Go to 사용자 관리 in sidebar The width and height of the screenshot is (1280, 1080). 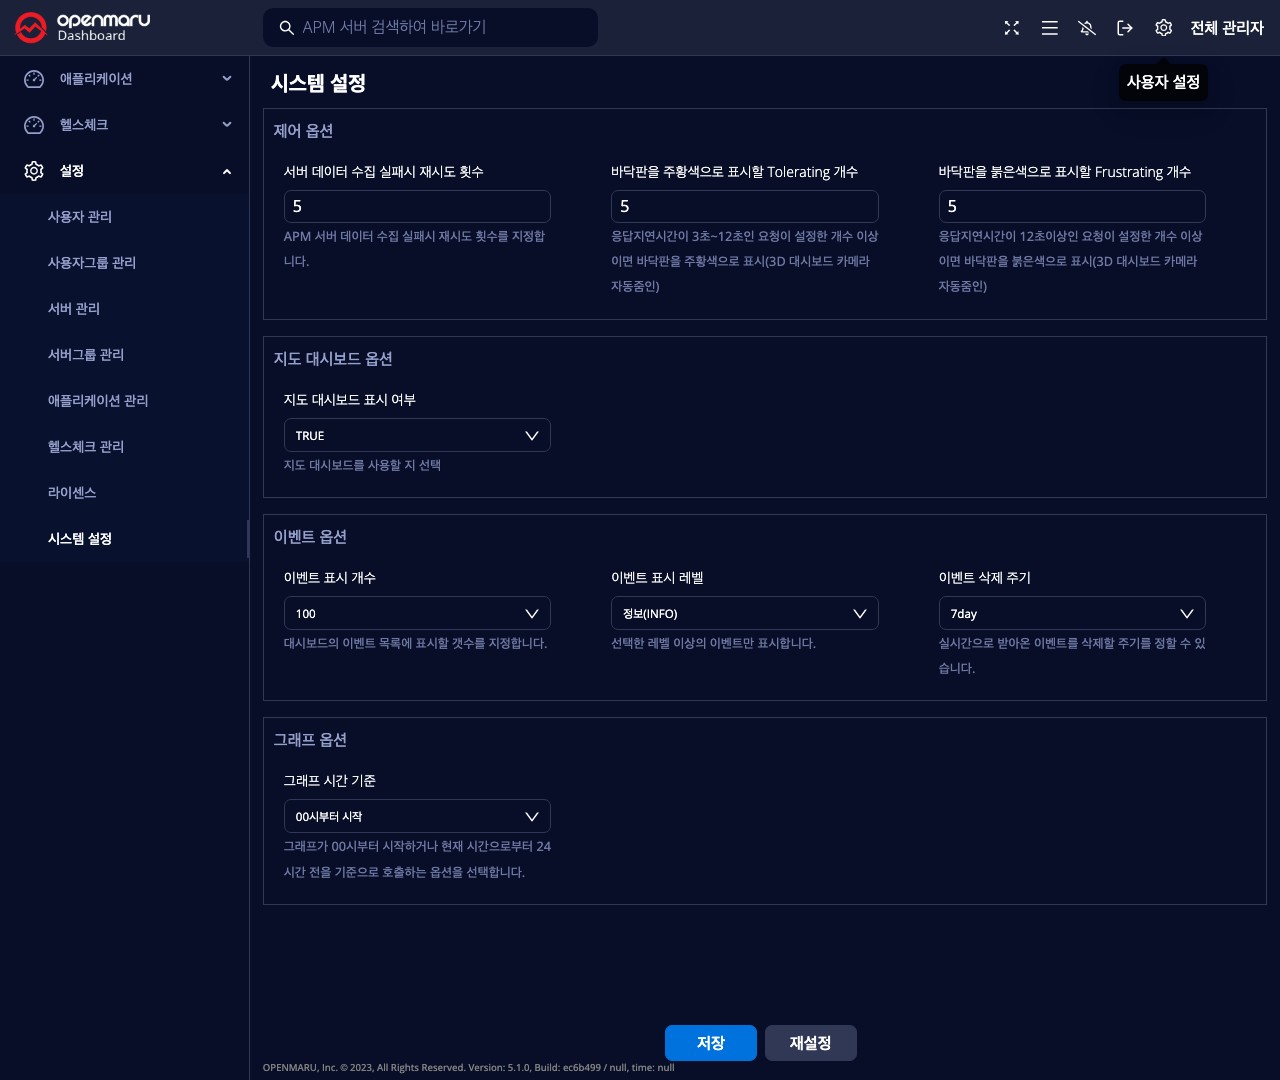tap(80, 217)
